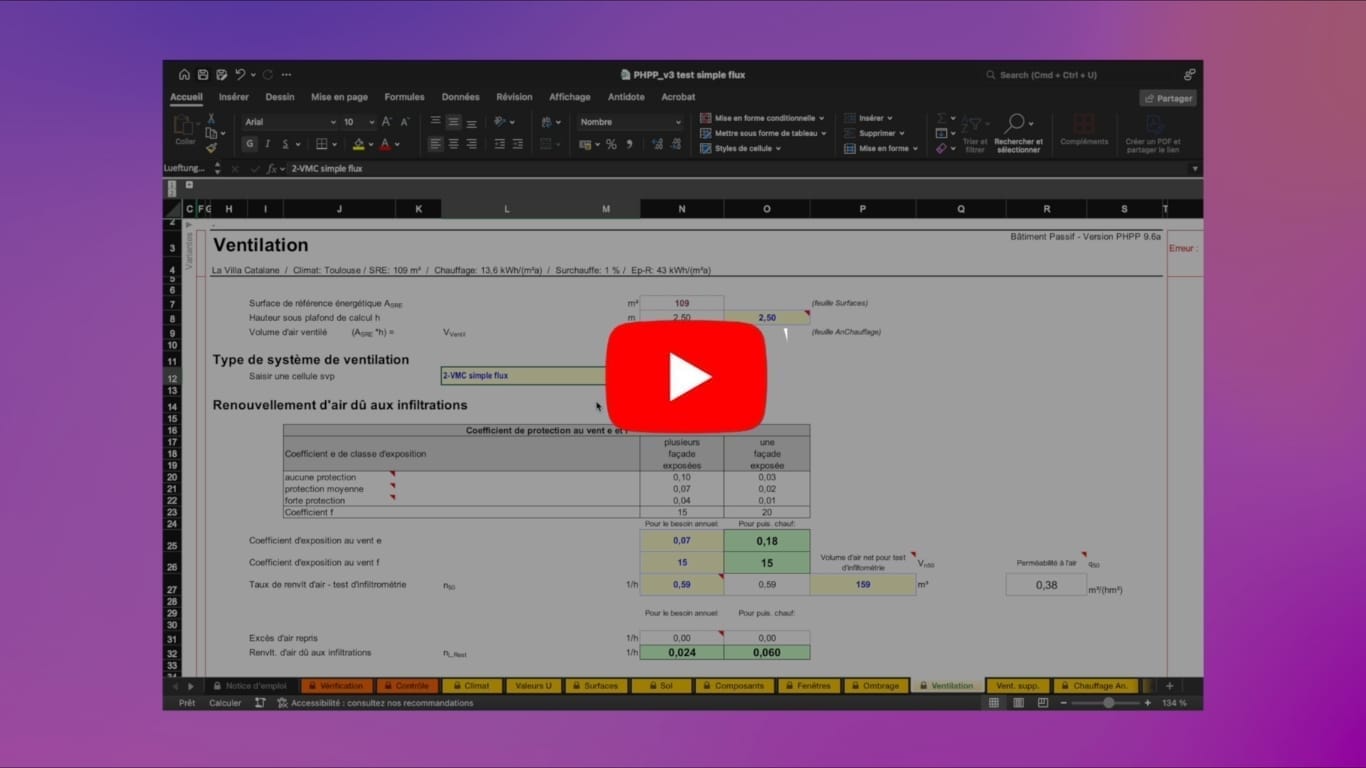This screenshot has height=768, width=1366.
Task: Click the Format Painter brush icon
Action: point(211,147)
